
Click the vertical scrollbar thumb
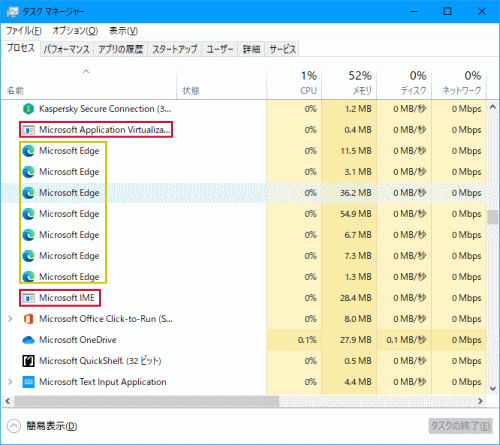pyautogui.click(x=493, y=217)
